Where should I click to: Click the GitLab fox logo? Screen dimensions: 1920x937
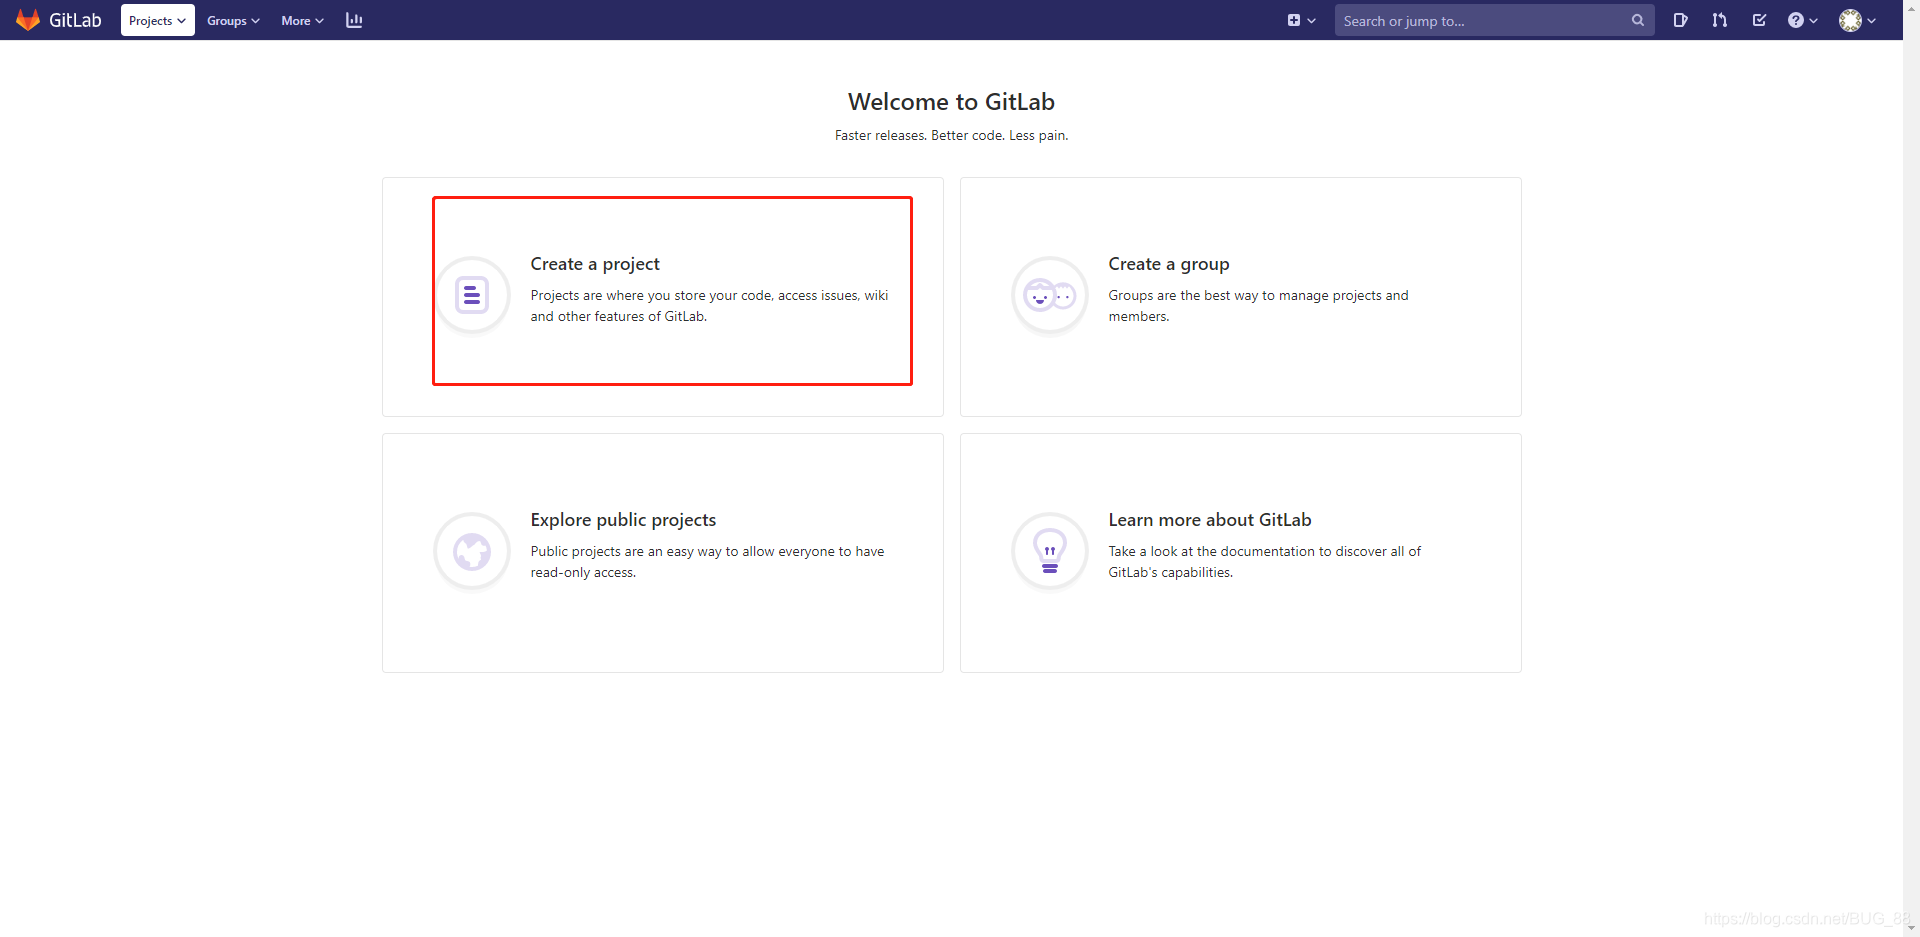(28, 20)
